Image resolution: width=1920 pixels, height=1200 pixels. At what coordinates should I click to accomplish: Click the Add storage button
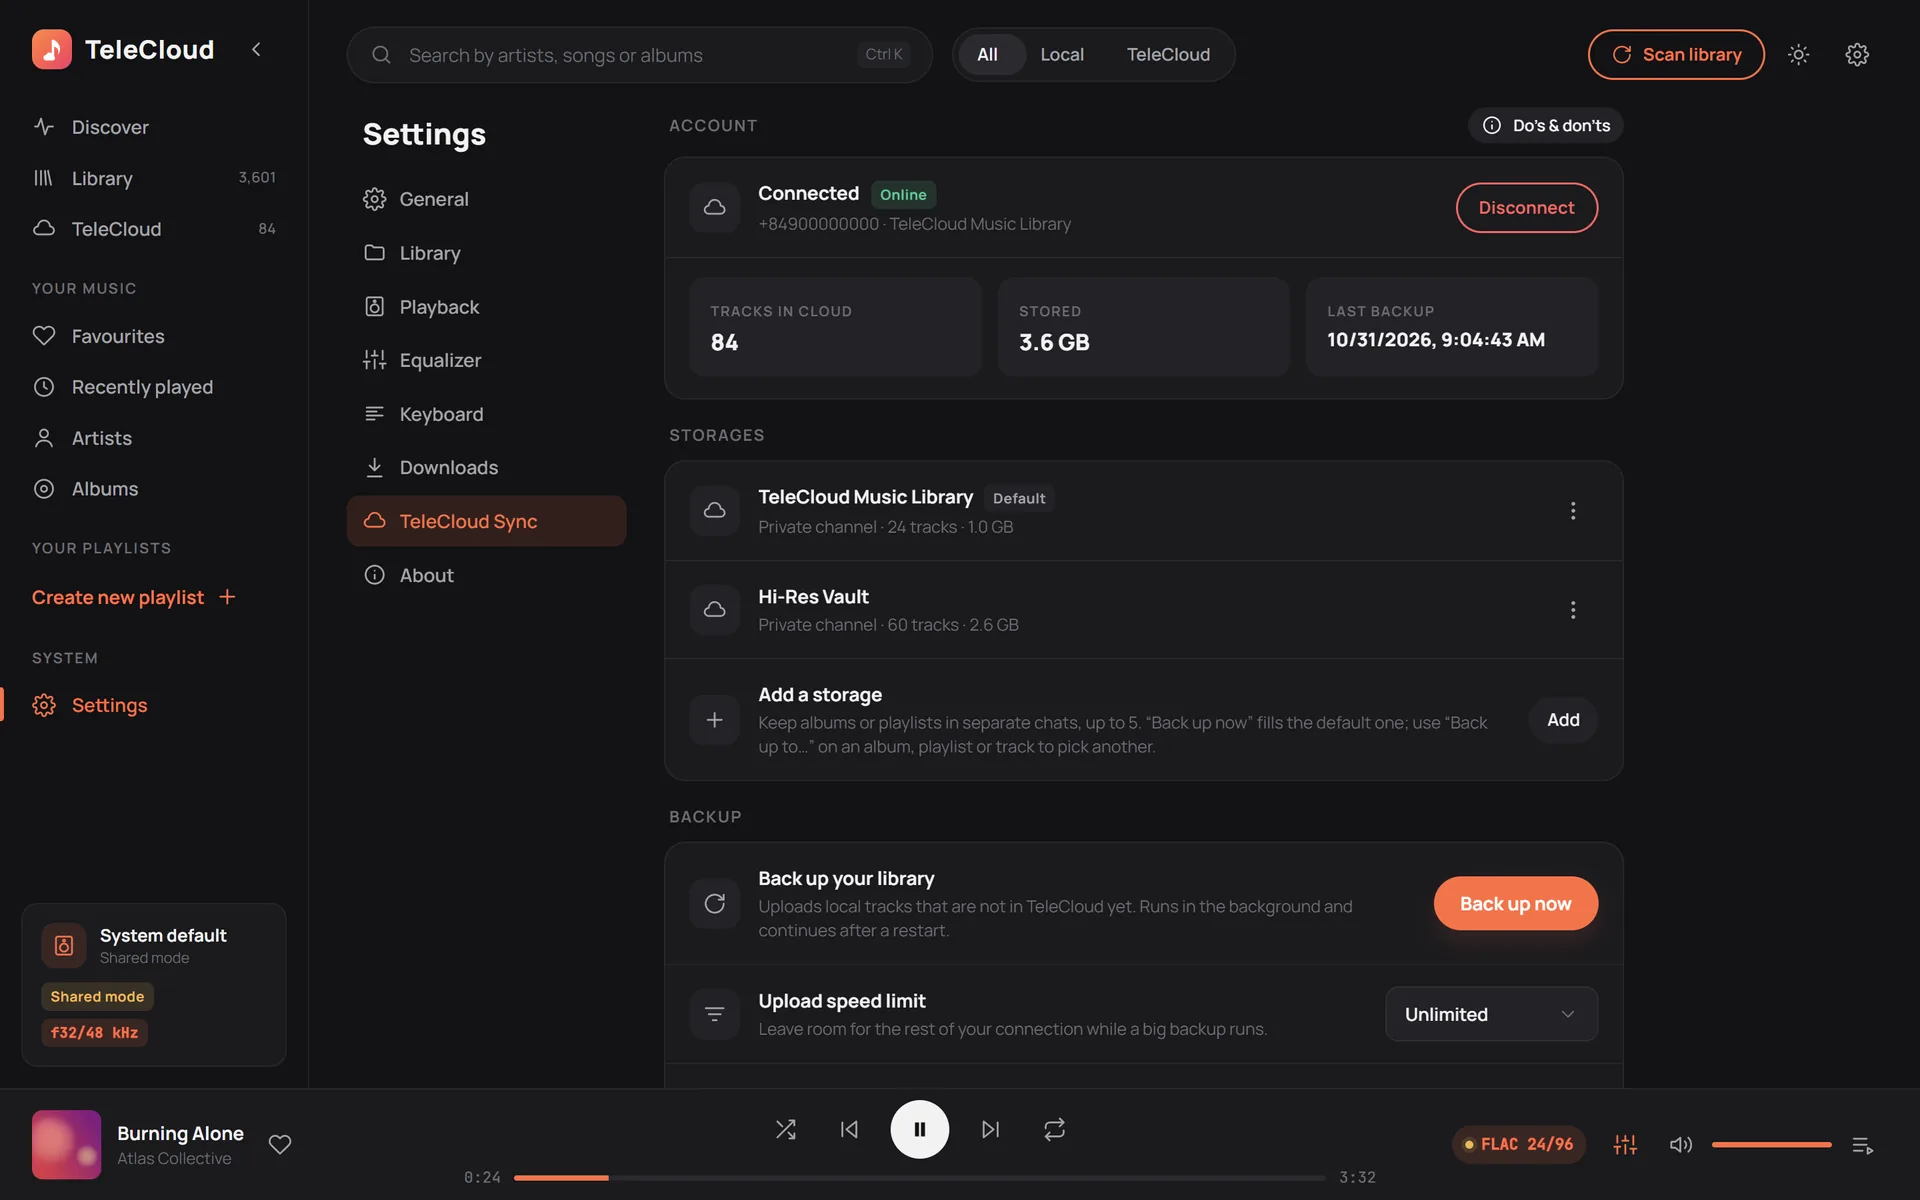click(1563, 720)
